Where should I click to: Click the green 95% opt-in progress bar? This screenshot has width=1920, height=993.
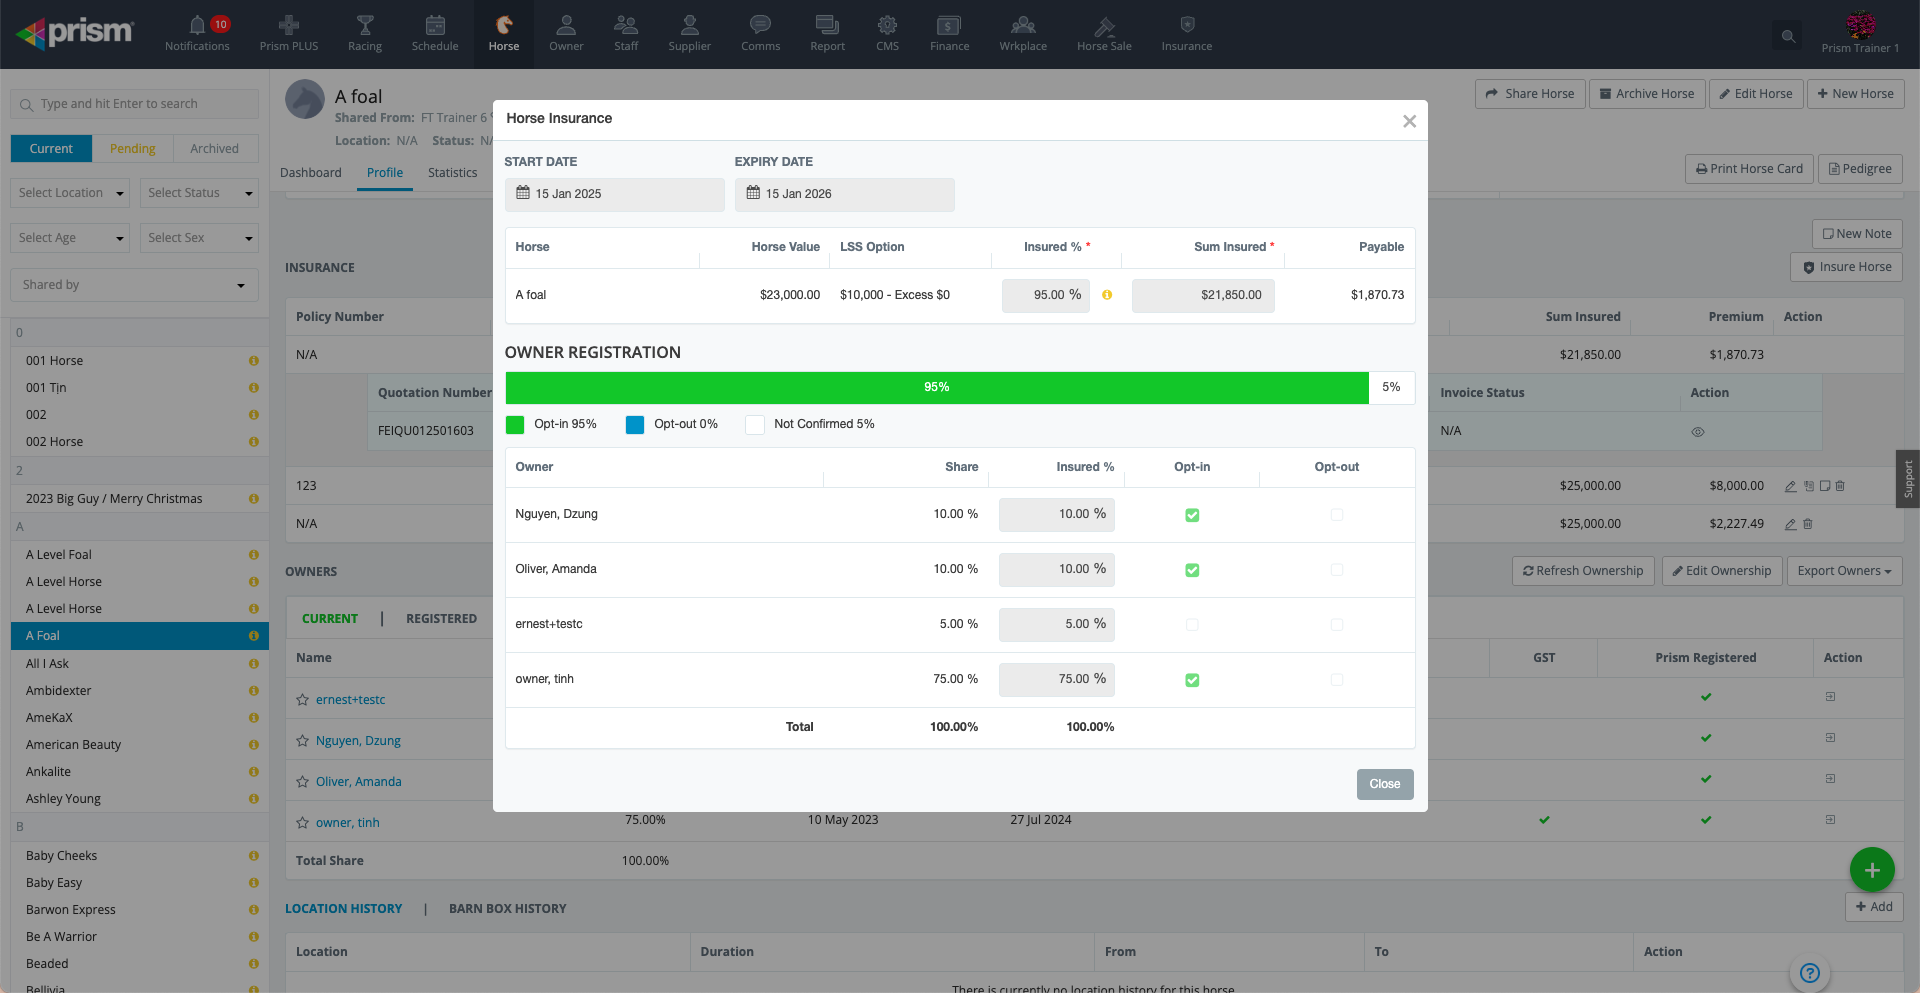click(936, 388)
